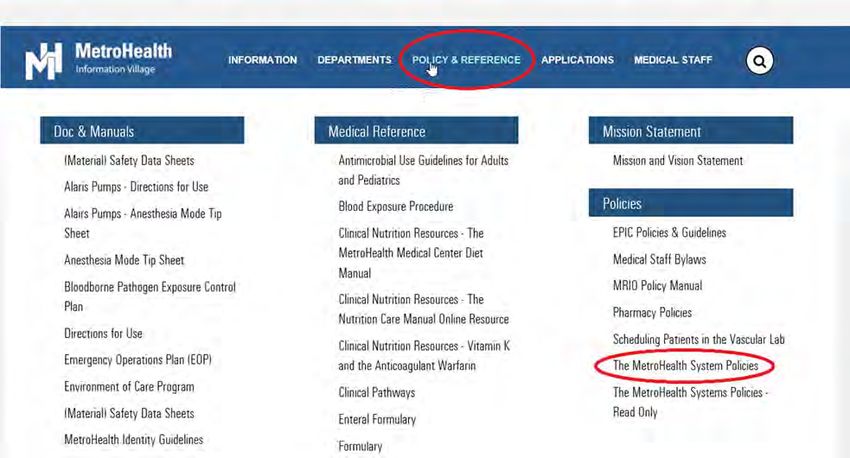Open EPIC Policies & Guidelines link
Viewport: 850px width, 458px height.
[x=669, y=233]
